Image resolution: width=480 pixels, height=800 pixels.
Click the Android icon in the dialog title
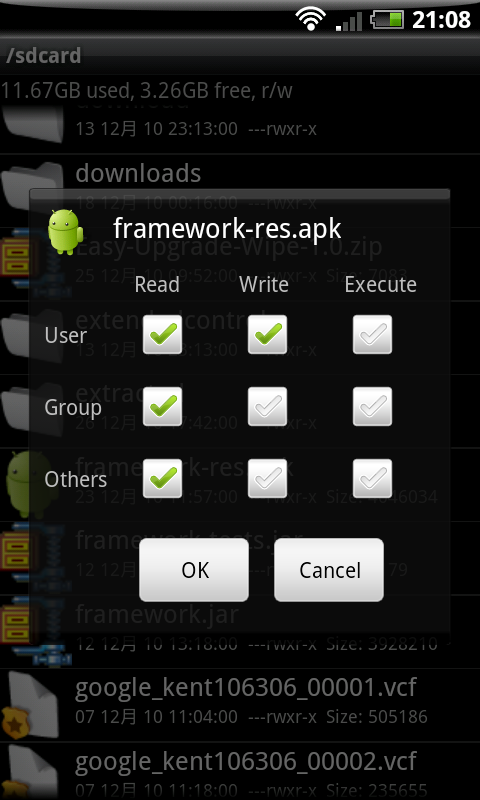(x=65, y=232)
